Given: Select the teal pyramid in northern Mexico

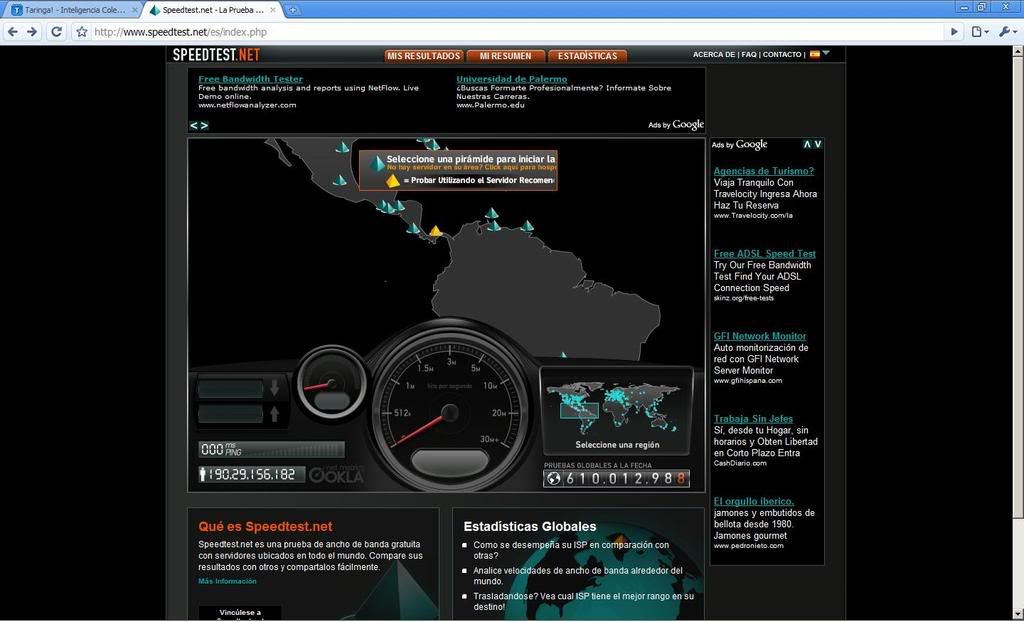Looking at the screenshot, I should [342, 148].
